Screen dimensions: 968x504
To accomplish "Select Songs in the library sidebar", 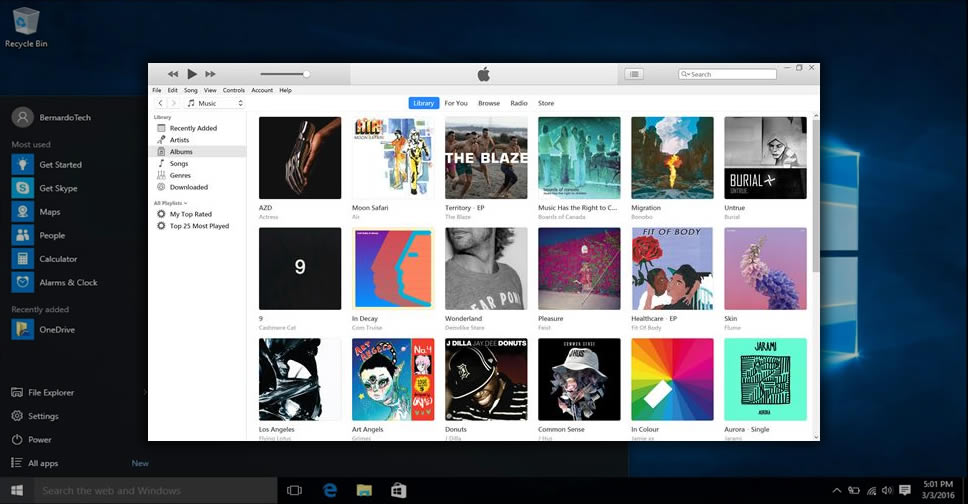I will [178, 163].
